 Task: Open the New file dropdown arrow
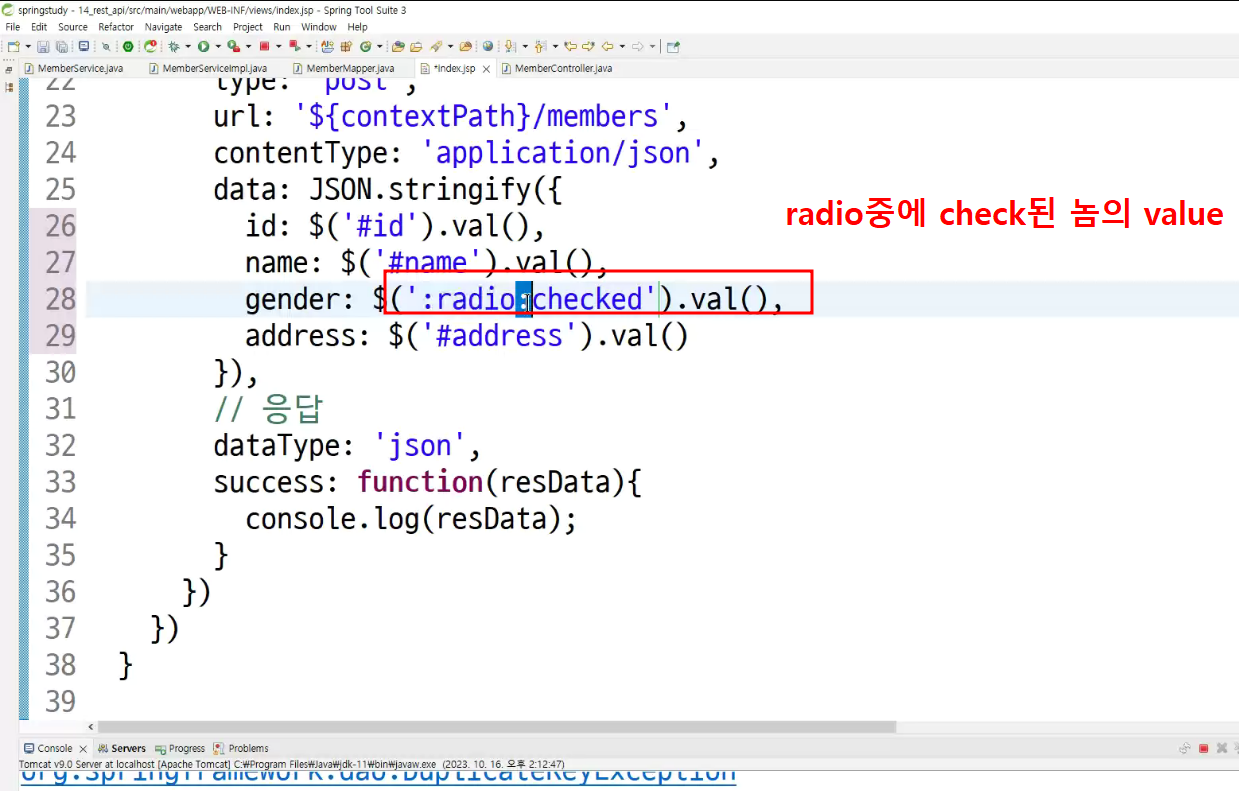point(27,46)
